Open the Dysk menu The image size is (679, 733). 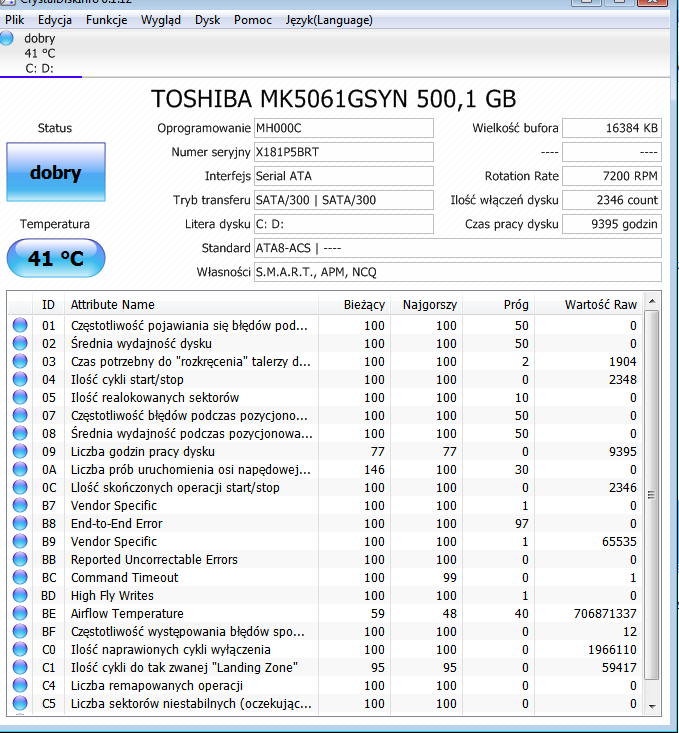pyautogui.click(x=207, y=20)
